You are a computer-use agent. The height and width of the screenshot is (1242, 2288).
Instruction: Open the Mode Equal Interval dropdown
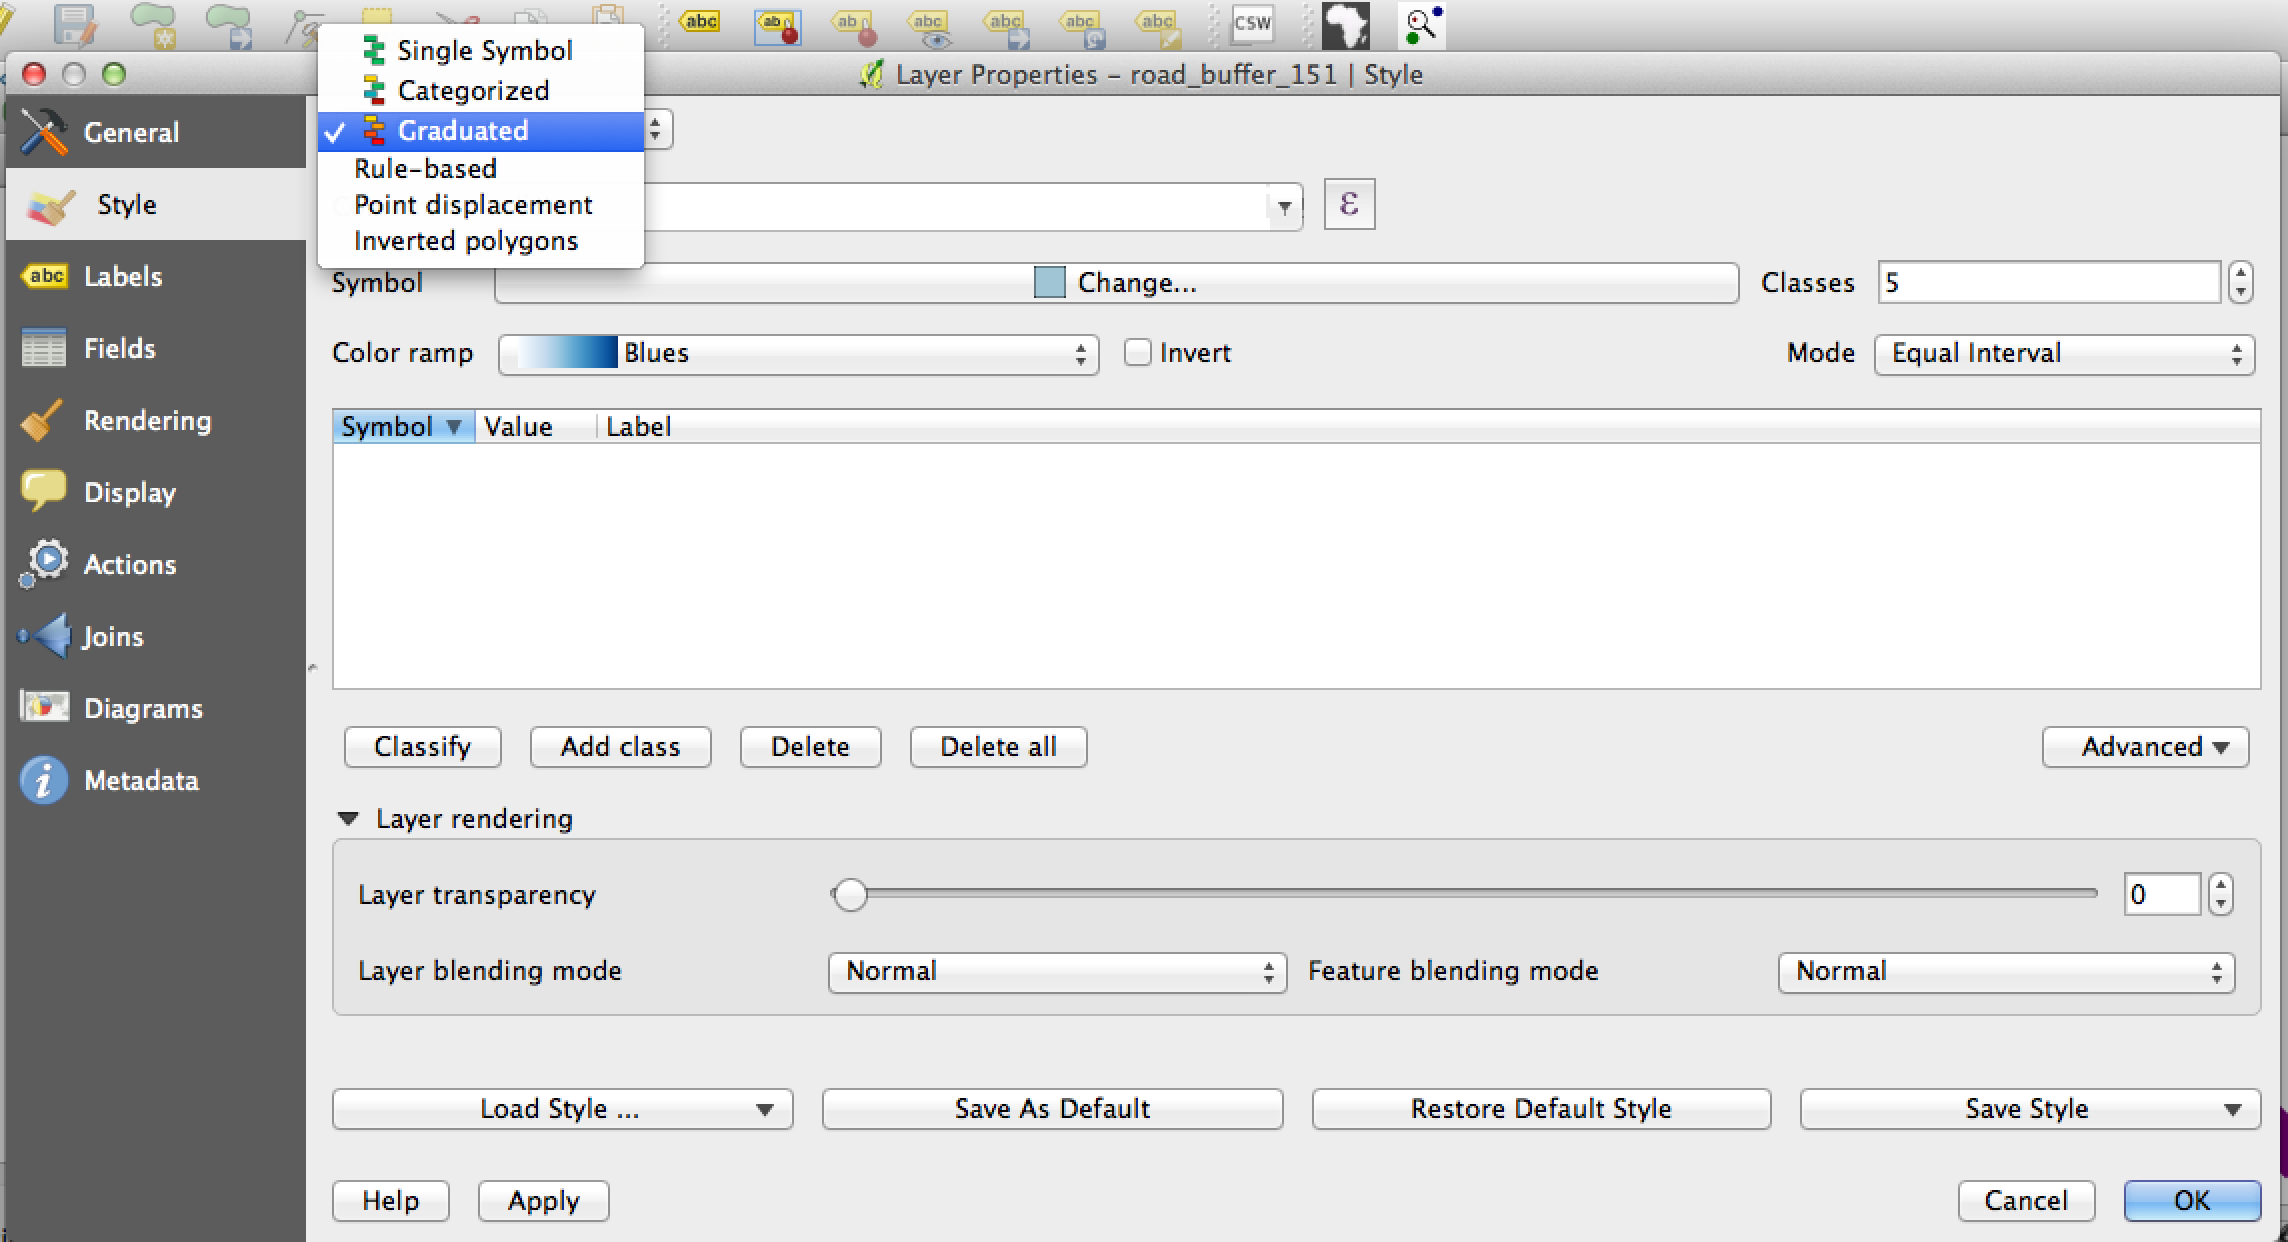[x=2064, y=354]
